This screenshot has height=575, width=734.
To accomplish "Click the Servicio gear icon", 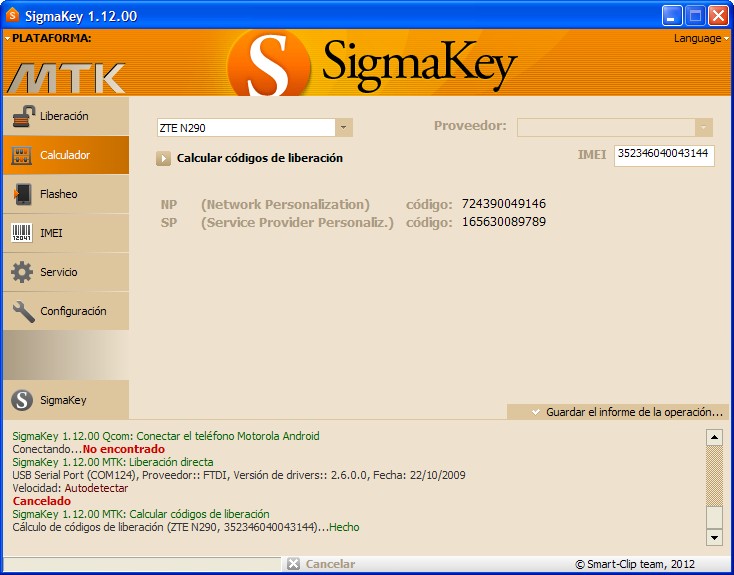I will point(22,272).
